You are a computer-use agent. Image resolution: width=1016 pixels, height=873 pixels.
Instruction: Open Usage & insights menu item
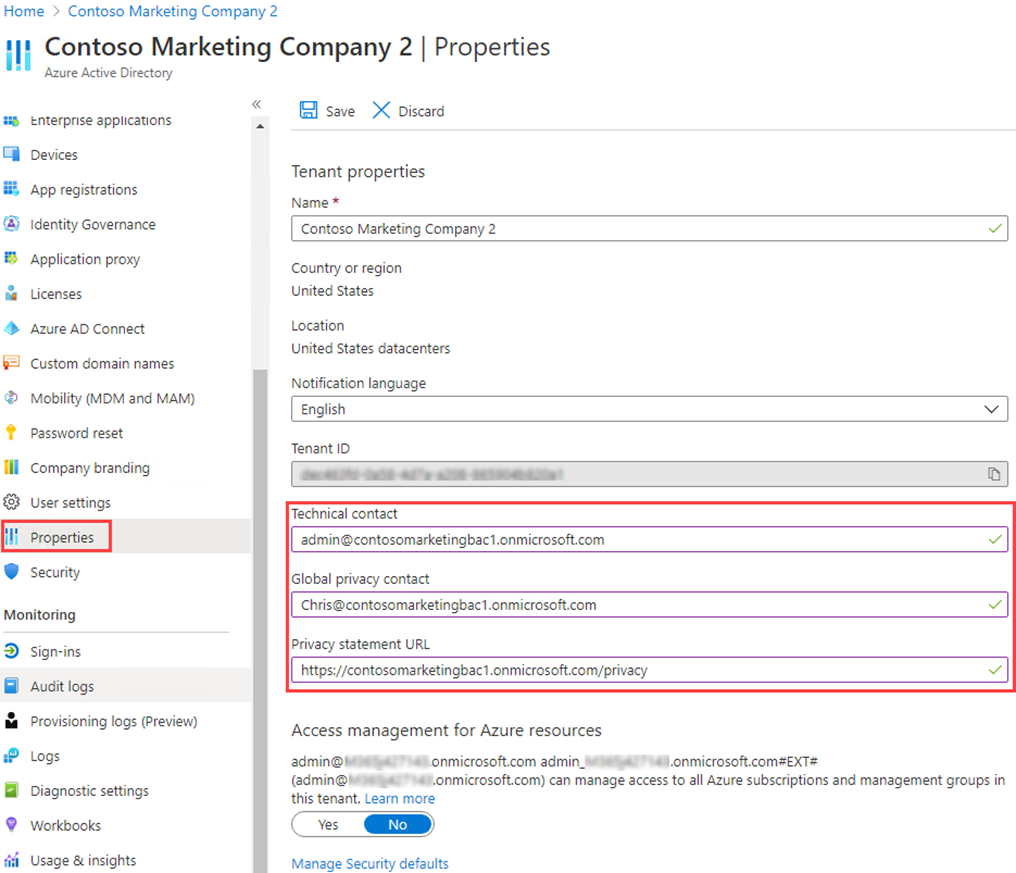coord(83,860)
